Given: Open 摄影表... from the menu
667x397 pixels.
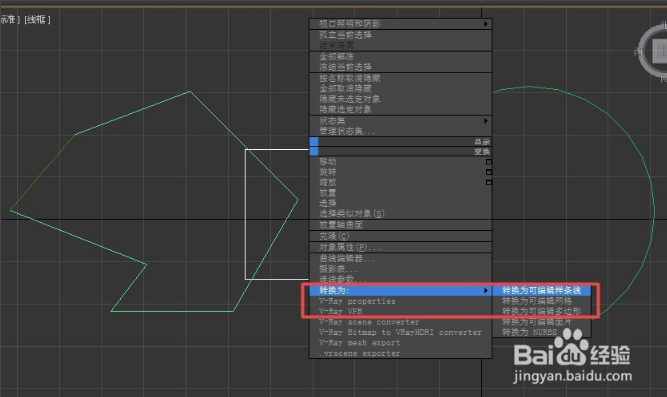Looking at the screenshot, I should [400, 269].
